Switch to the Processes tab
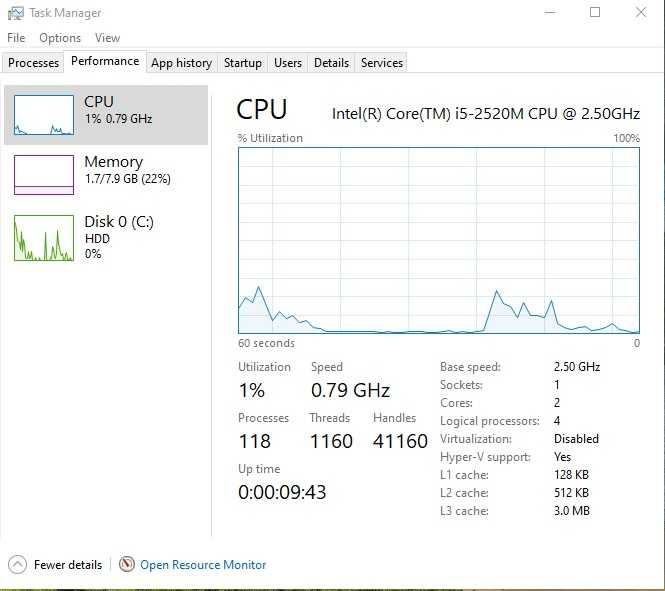The width and height of the screenshot is (665, 591). [34, 63]
